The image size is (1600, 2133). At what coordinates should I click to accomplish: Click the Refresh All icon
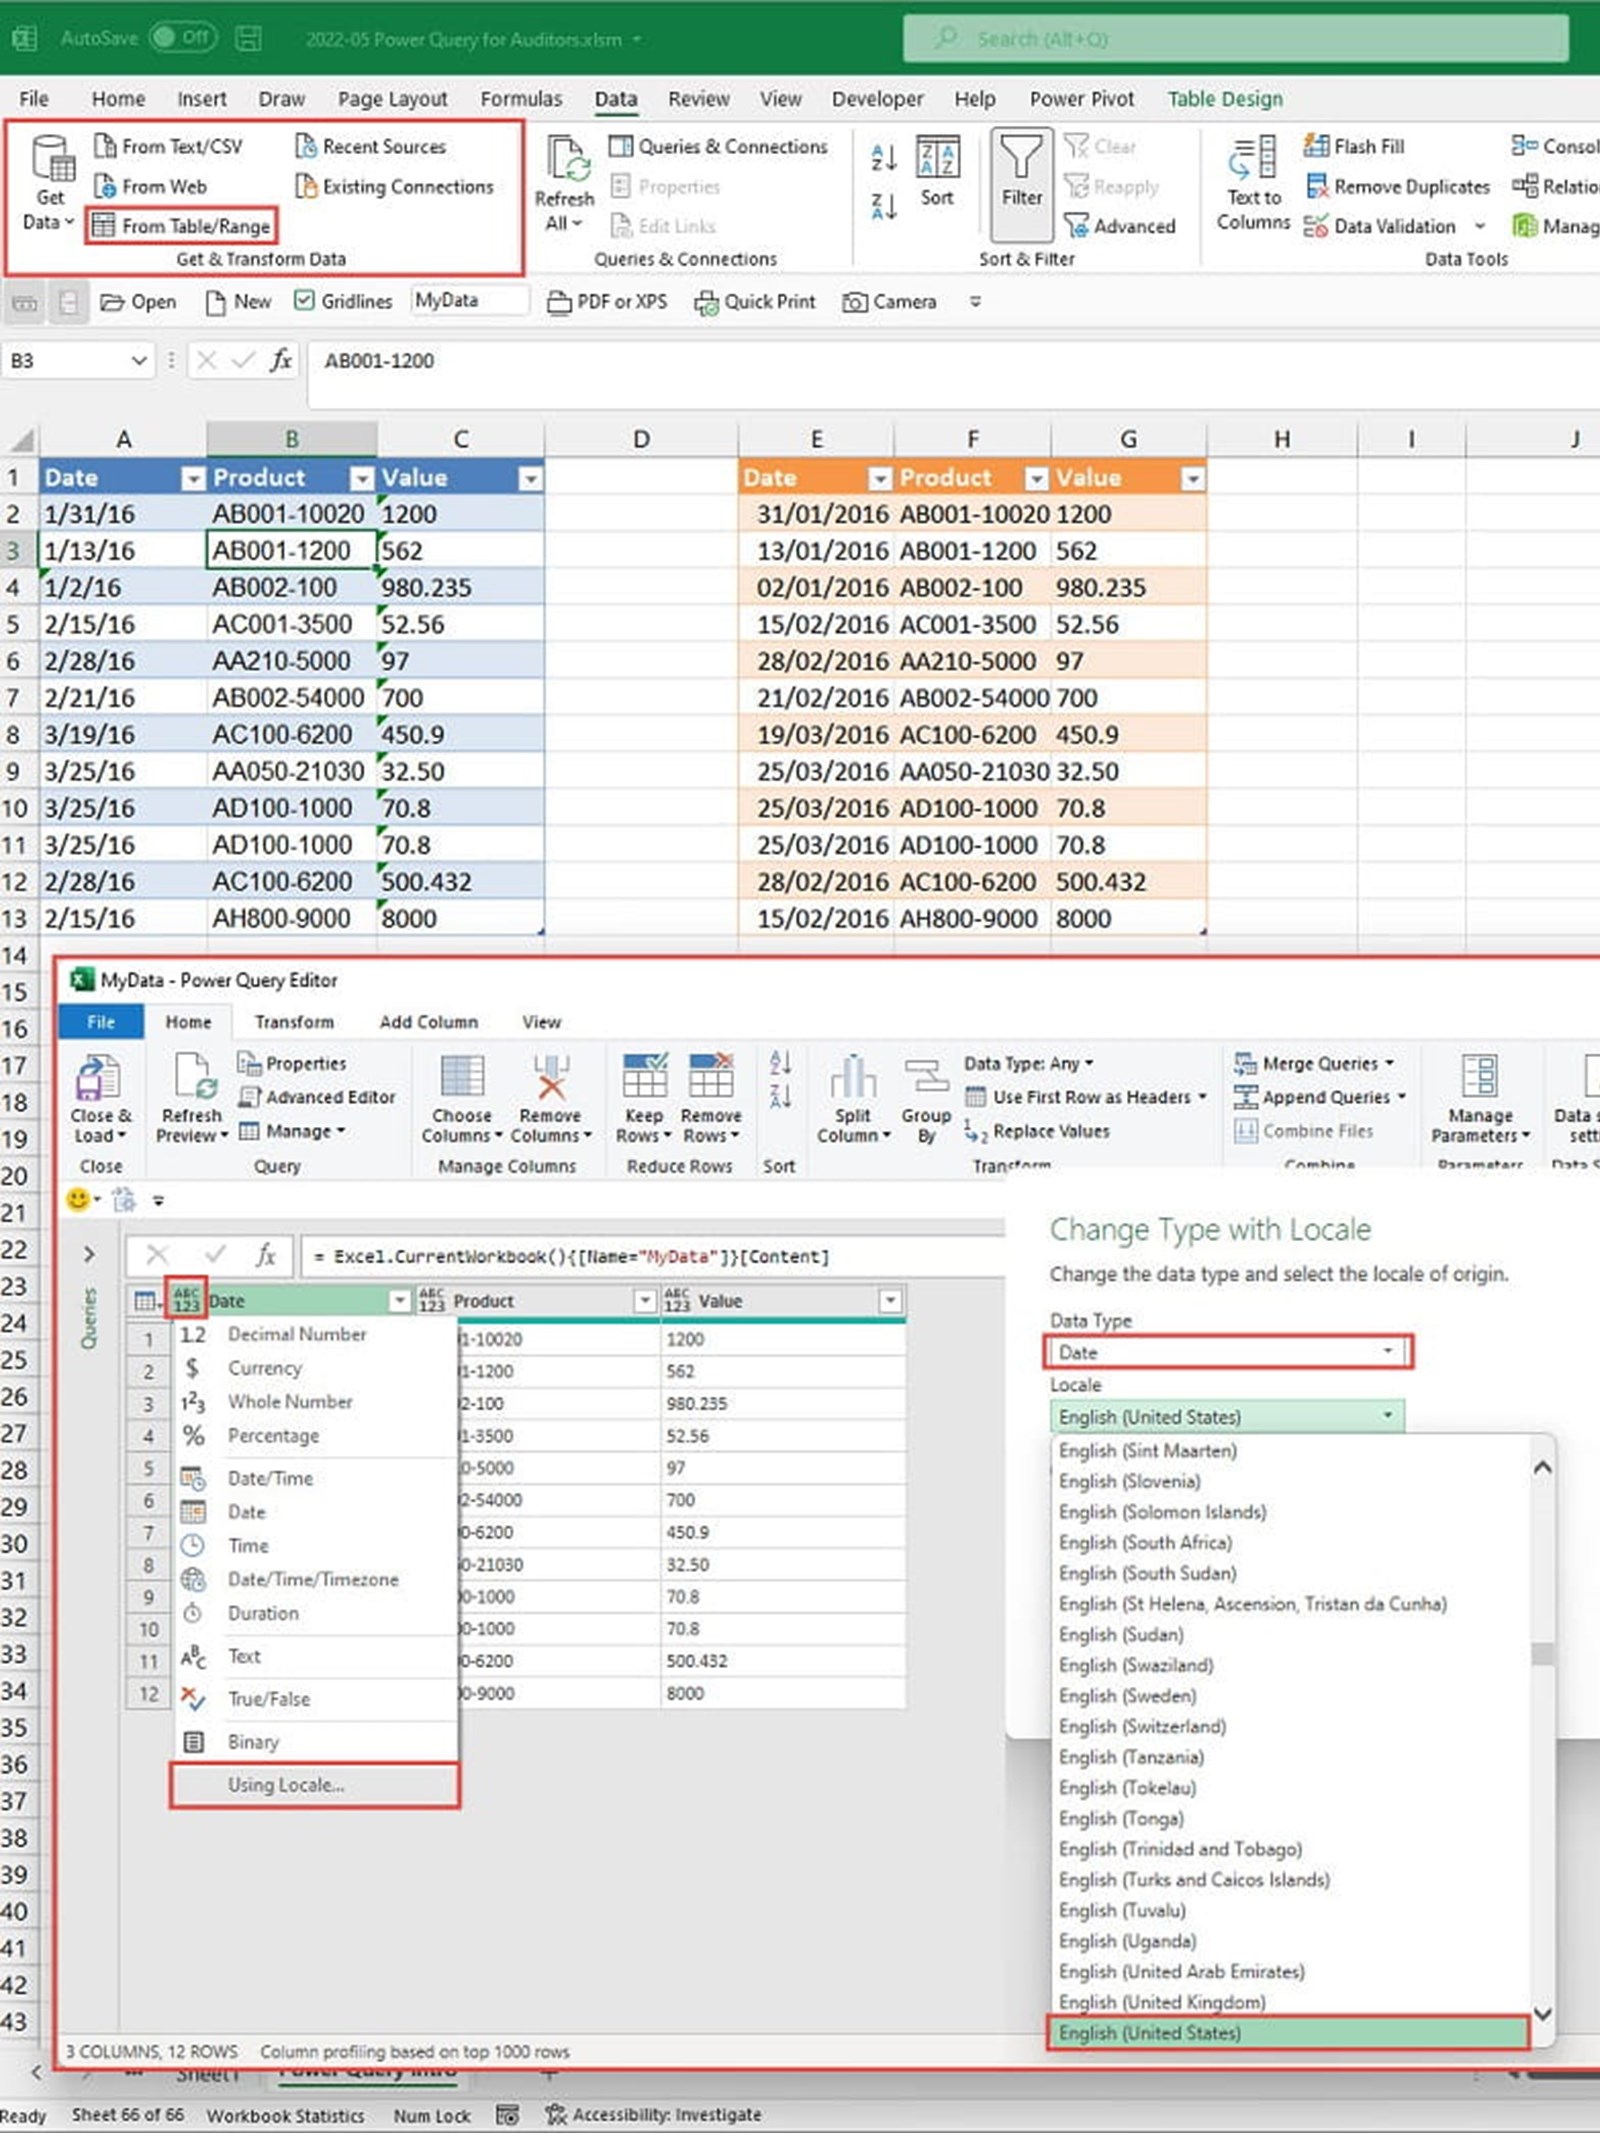(566, 160)
